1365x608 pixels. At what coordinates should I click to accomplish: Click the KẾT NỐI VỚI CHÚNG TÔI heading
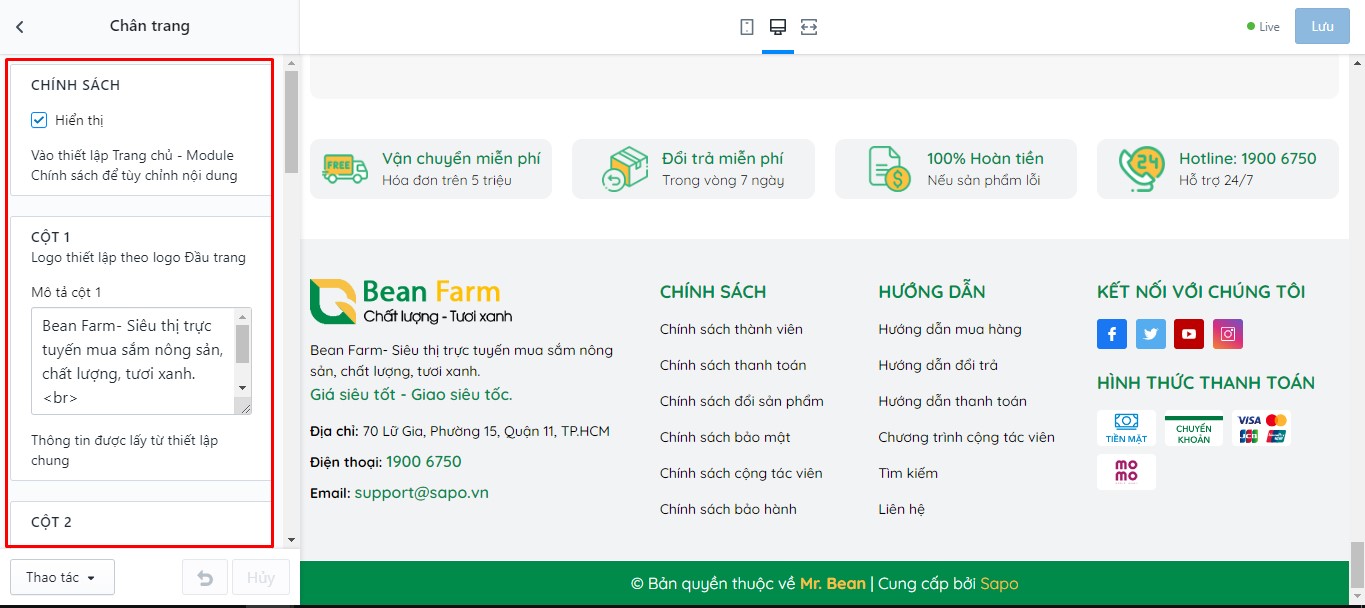(1201, 292)
